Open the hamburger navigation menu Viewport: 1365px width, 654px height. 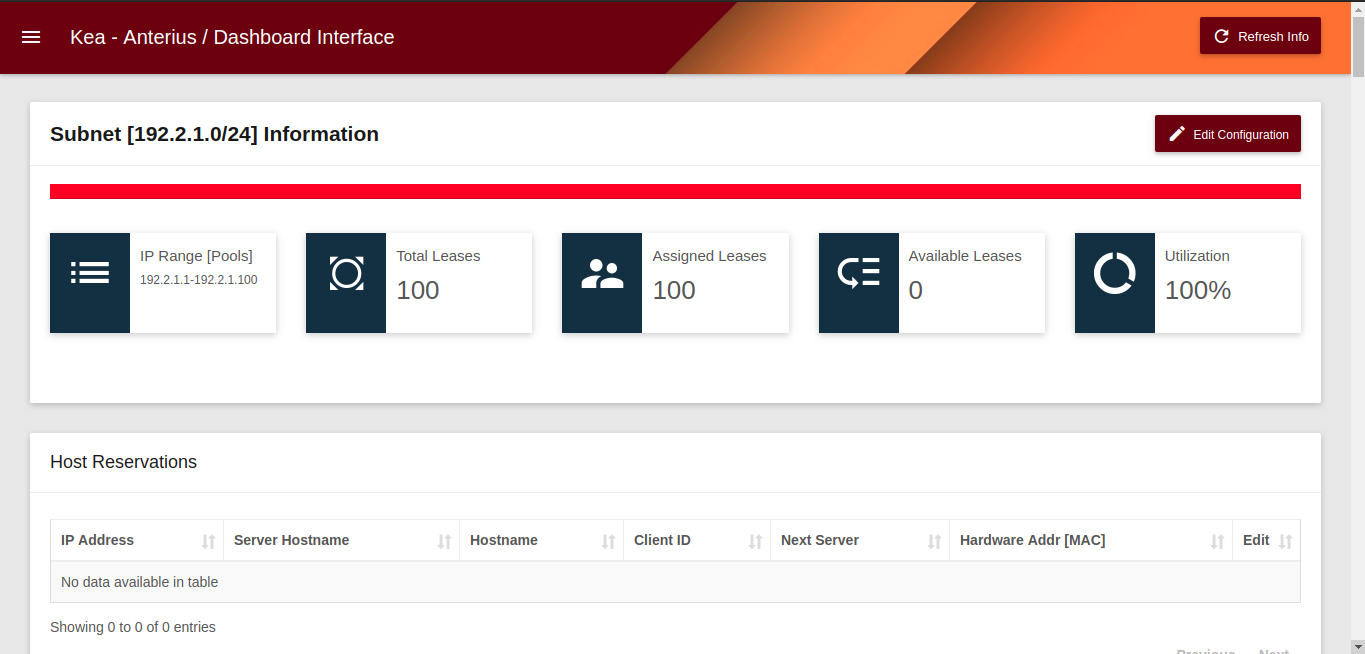pos(31,37)
